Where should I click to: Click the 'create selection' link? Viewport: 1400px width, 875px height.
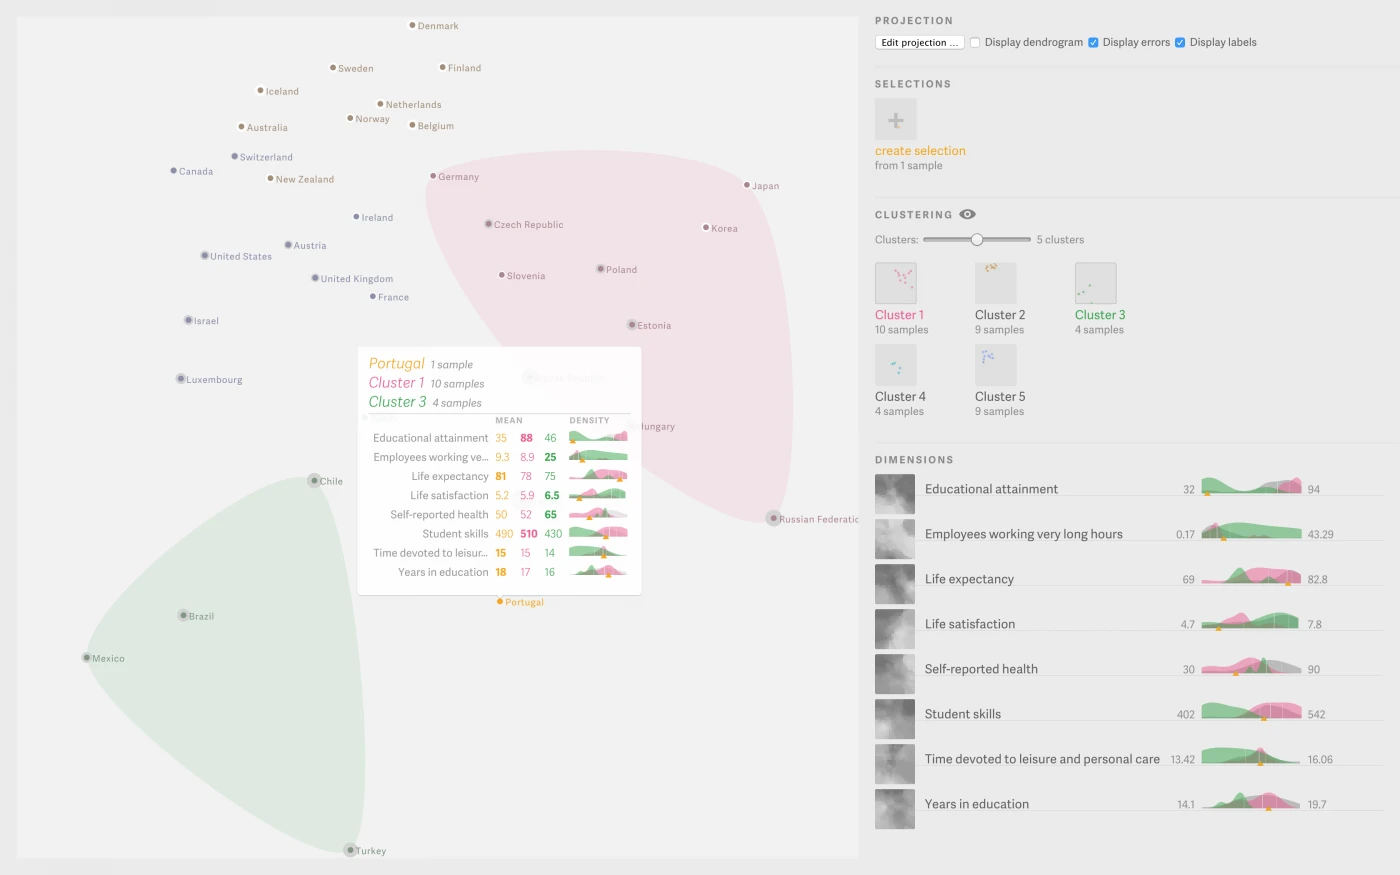(x=919, y=150)
